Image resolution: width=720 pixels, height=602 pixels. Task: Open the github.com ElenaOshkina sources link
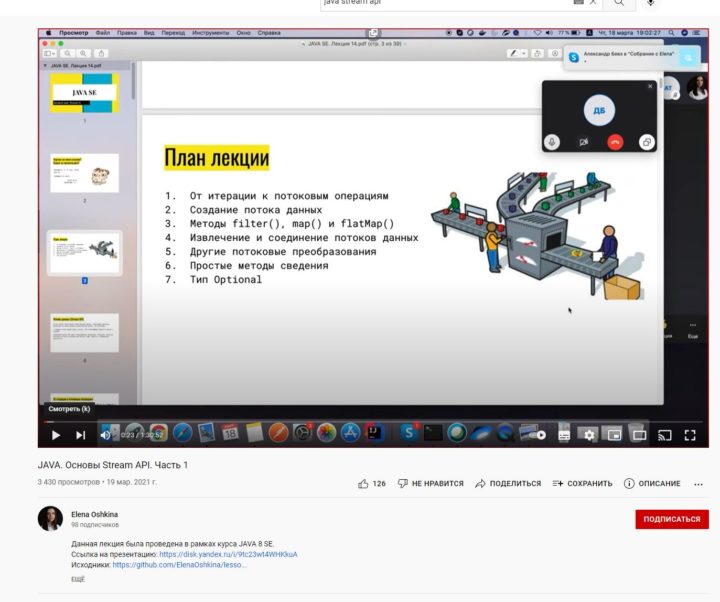click(x=180, y=565)
